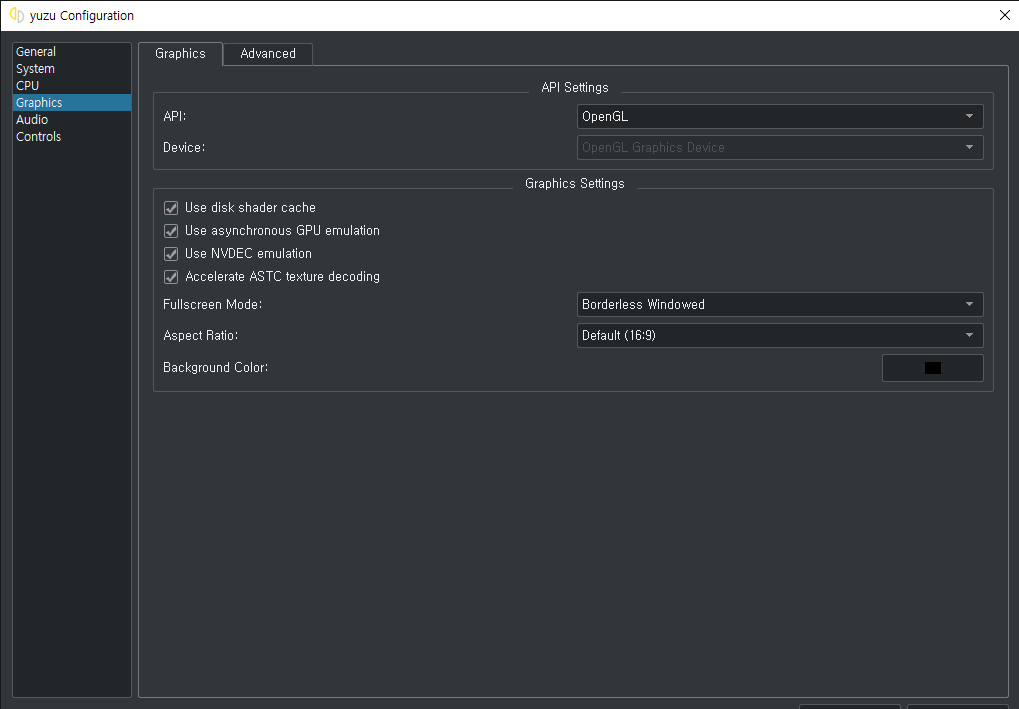Click the Device label text

pos(184,148)
